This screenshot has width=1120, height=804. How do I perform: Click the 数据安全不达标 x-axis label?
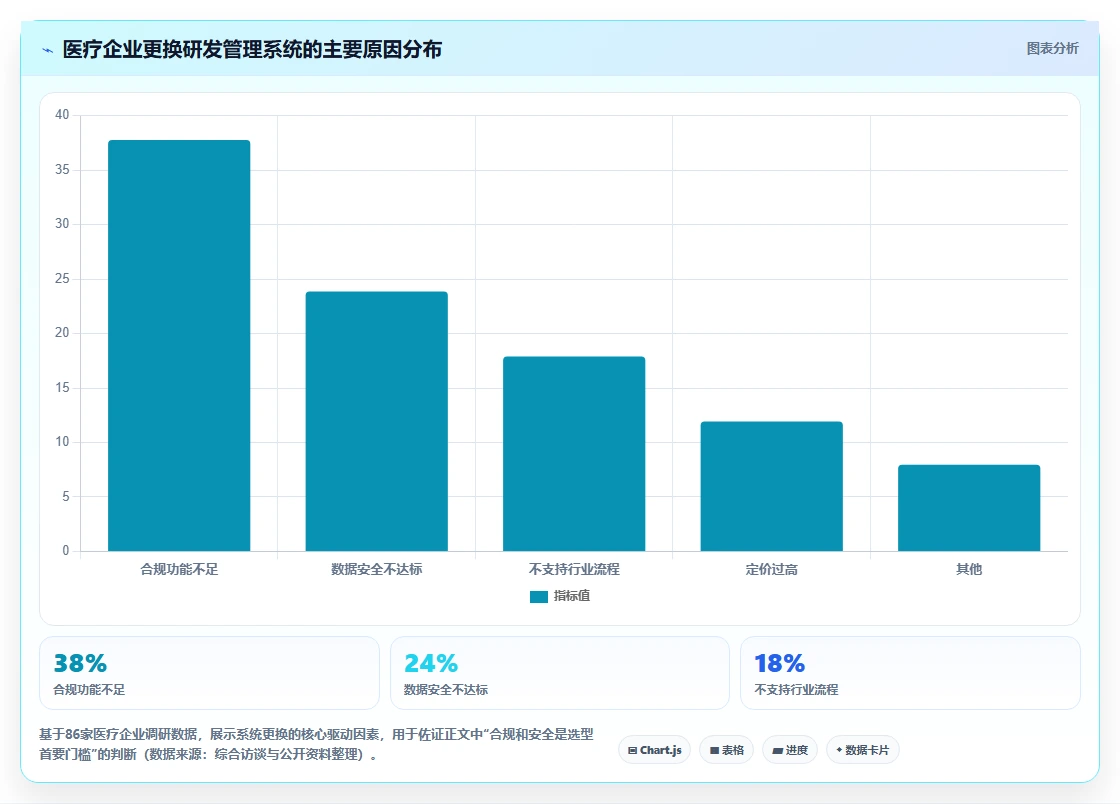click(x=376, y=569)
